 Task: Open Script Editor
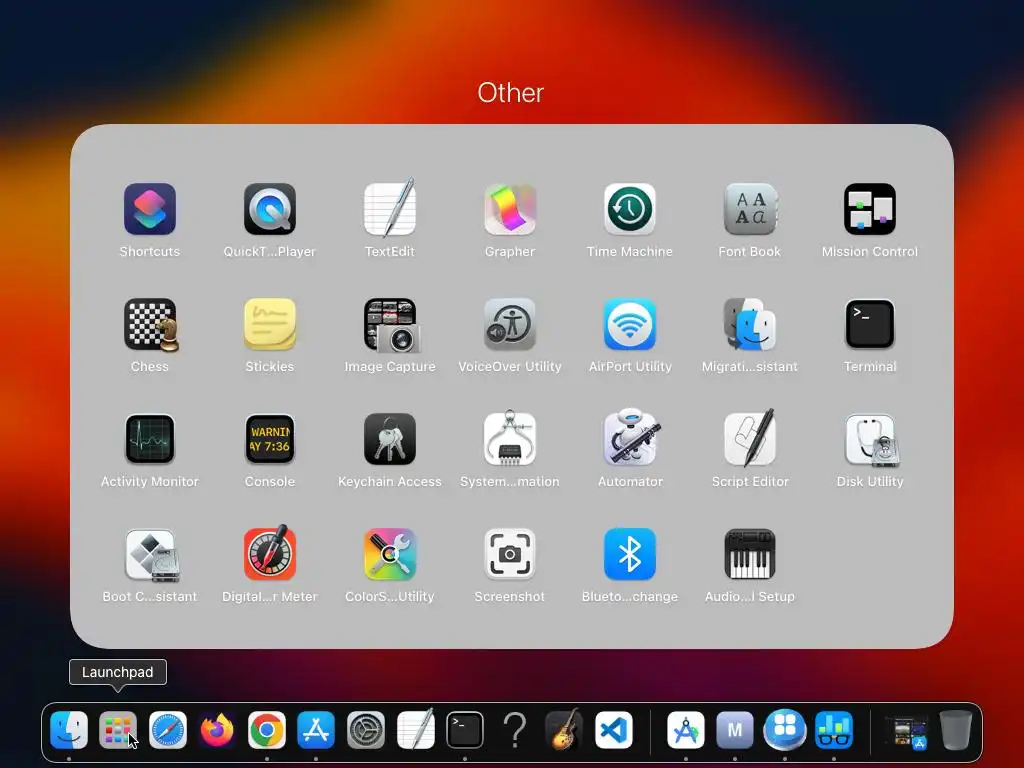coord(750,440)
